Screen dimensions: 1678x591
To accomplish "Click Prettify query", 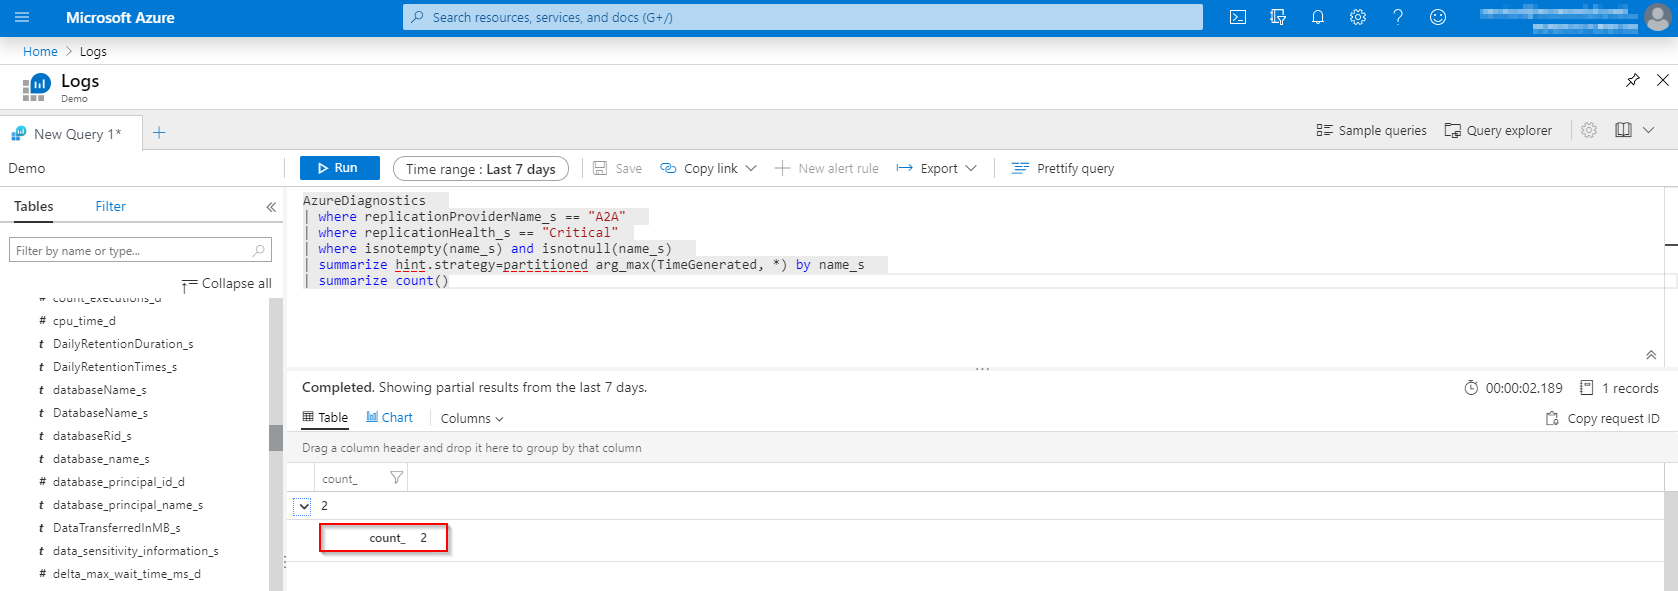I will tap(1063, 168).
